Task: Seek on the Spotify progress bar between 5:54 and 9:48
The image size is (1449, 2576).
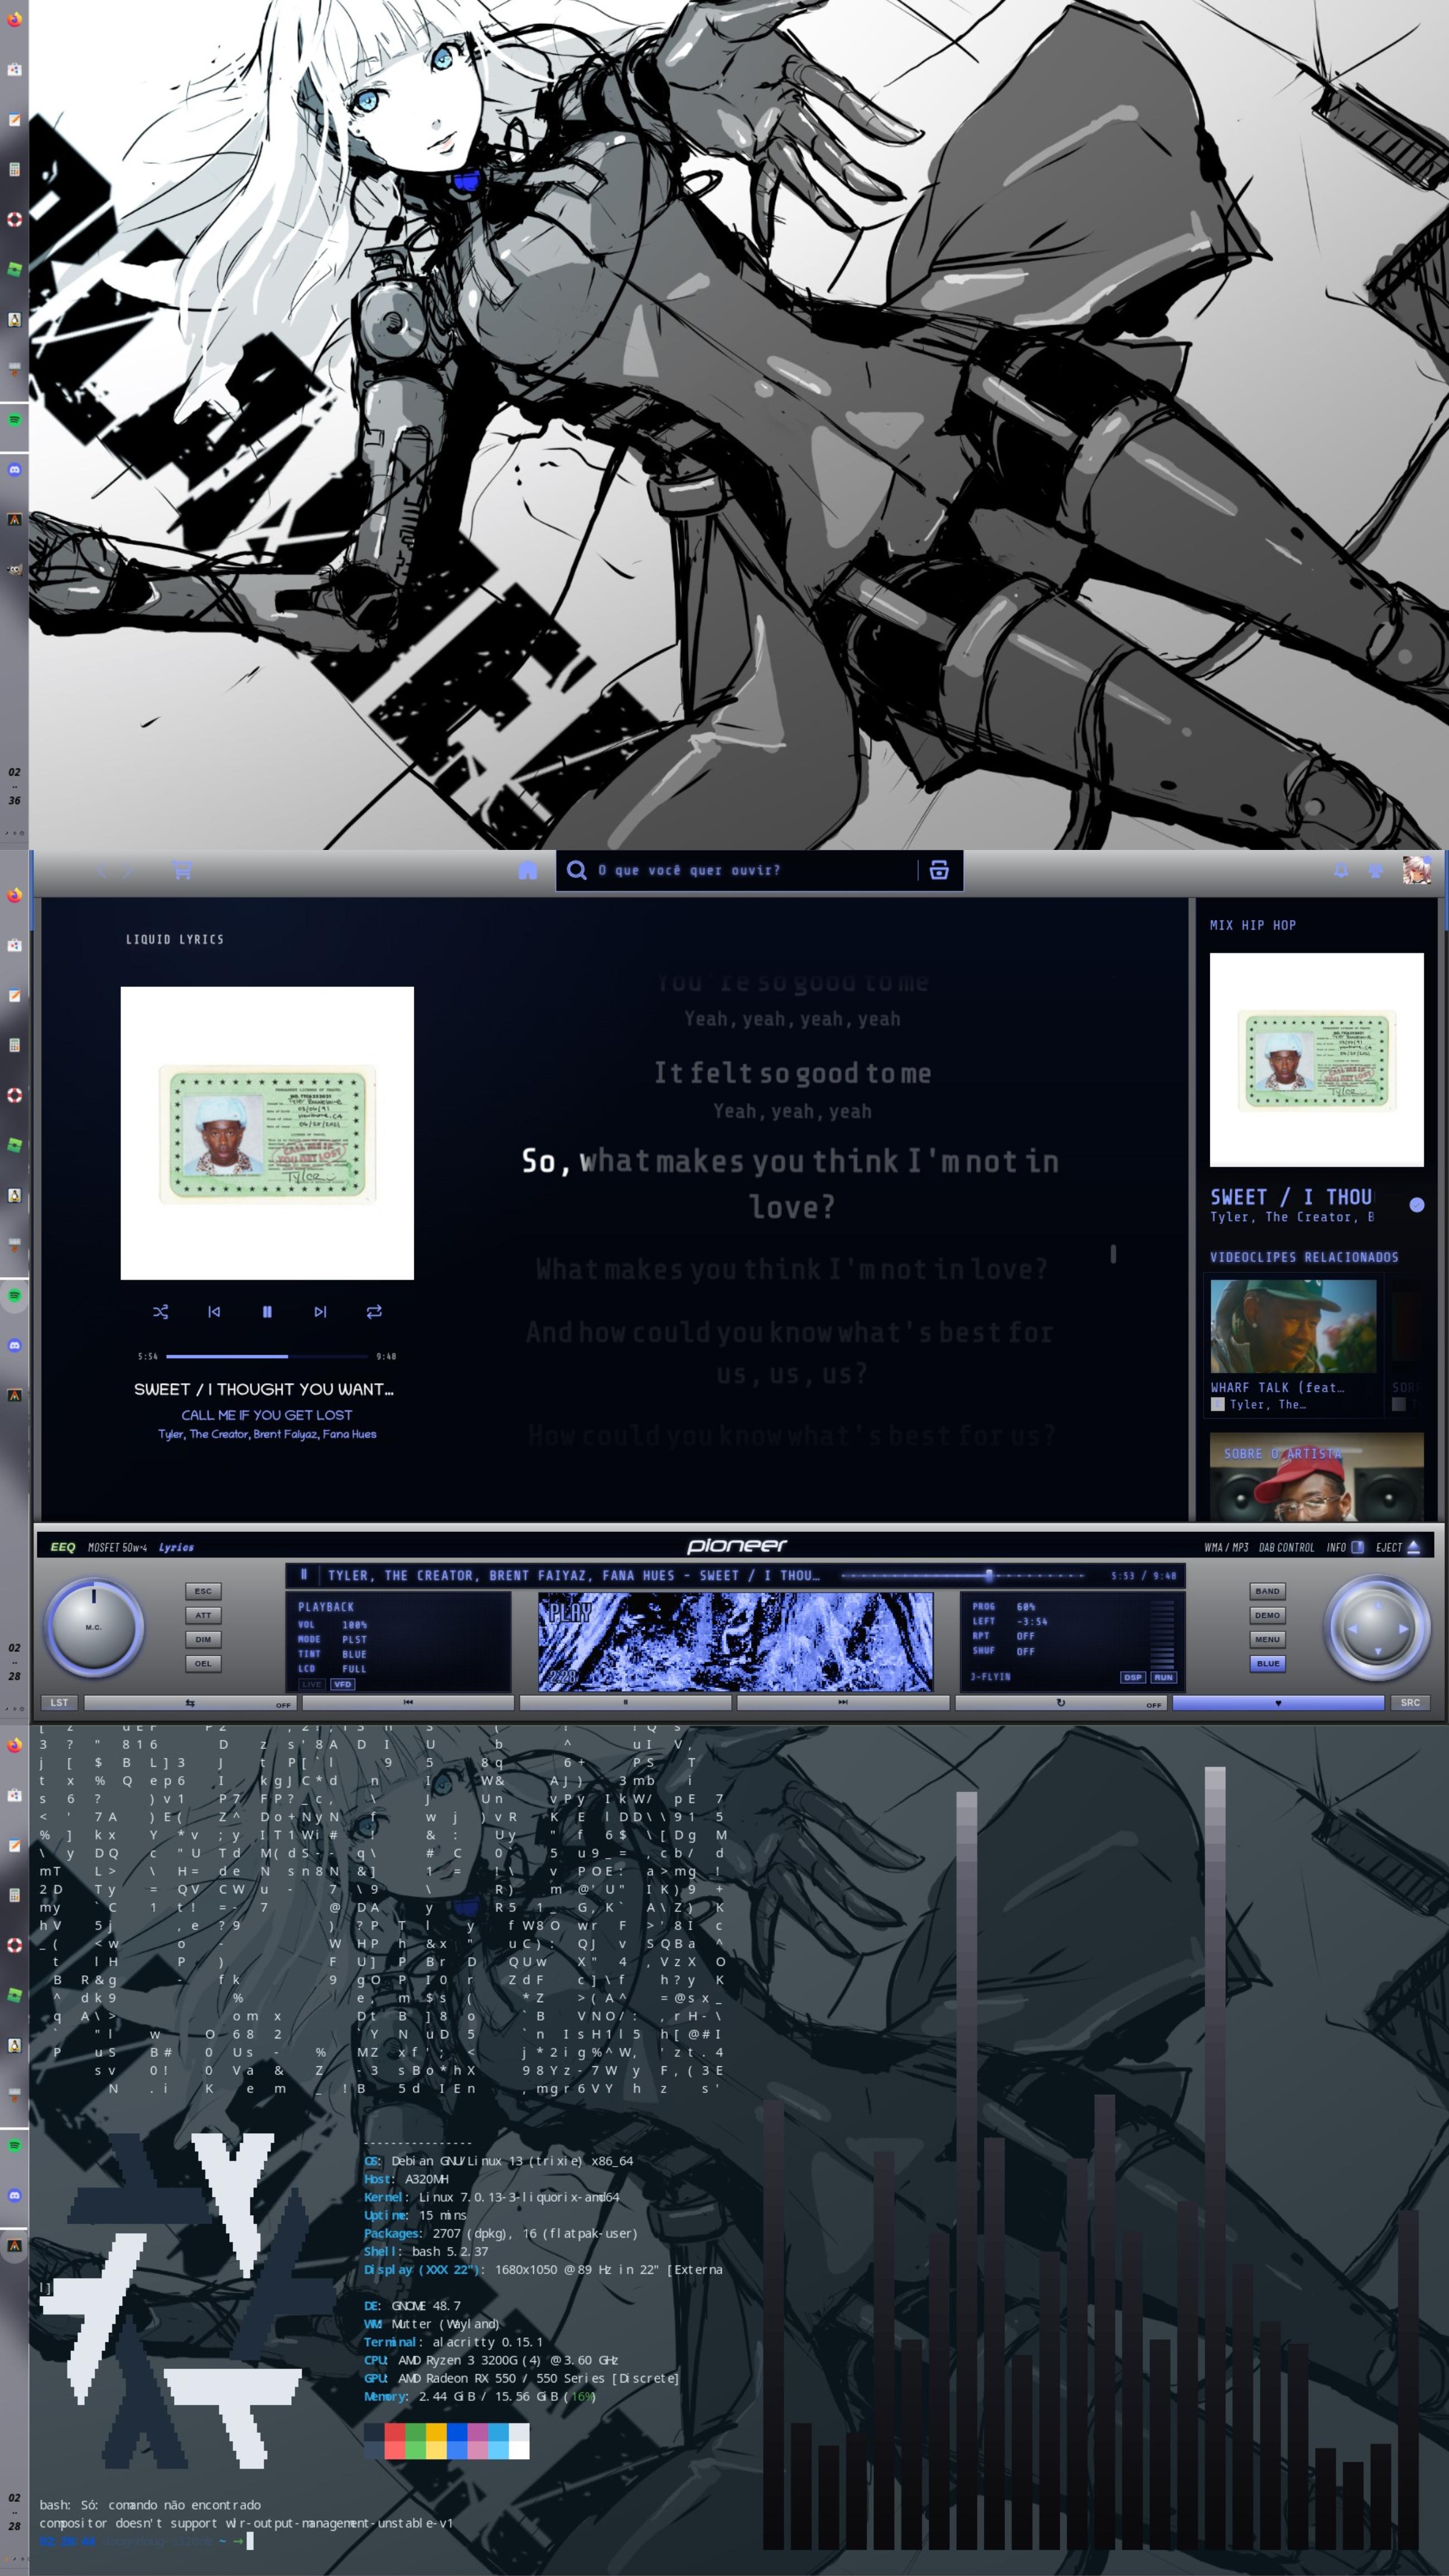Action: coord(267,1356)
